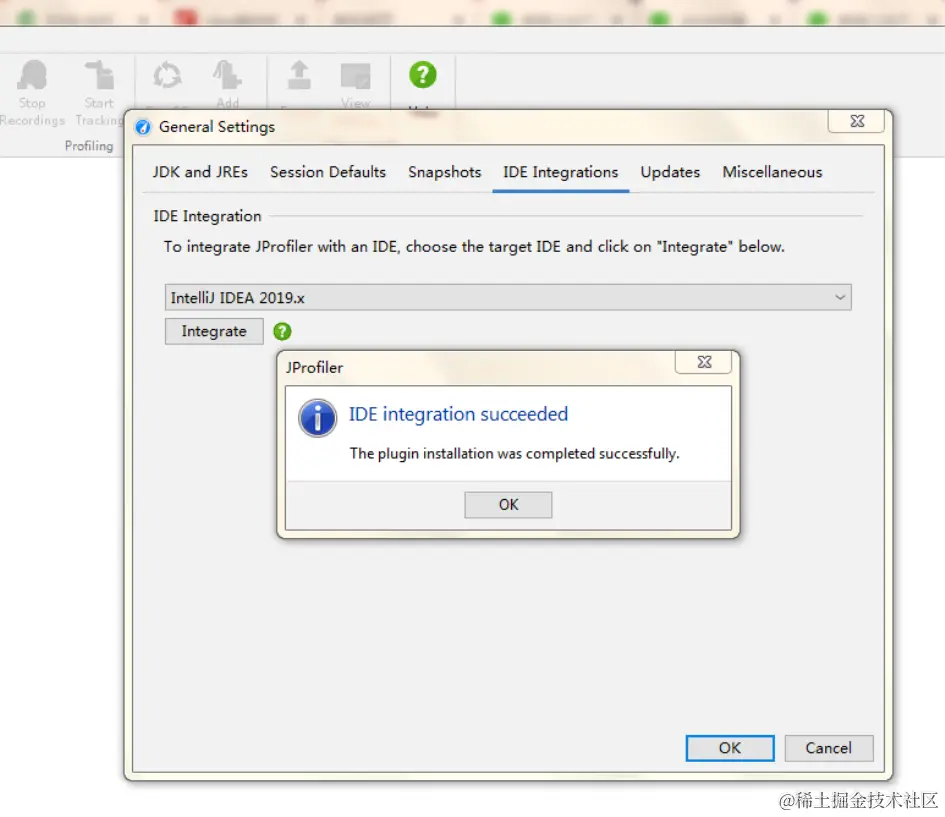Click the Integrate button

pos(214,331)
